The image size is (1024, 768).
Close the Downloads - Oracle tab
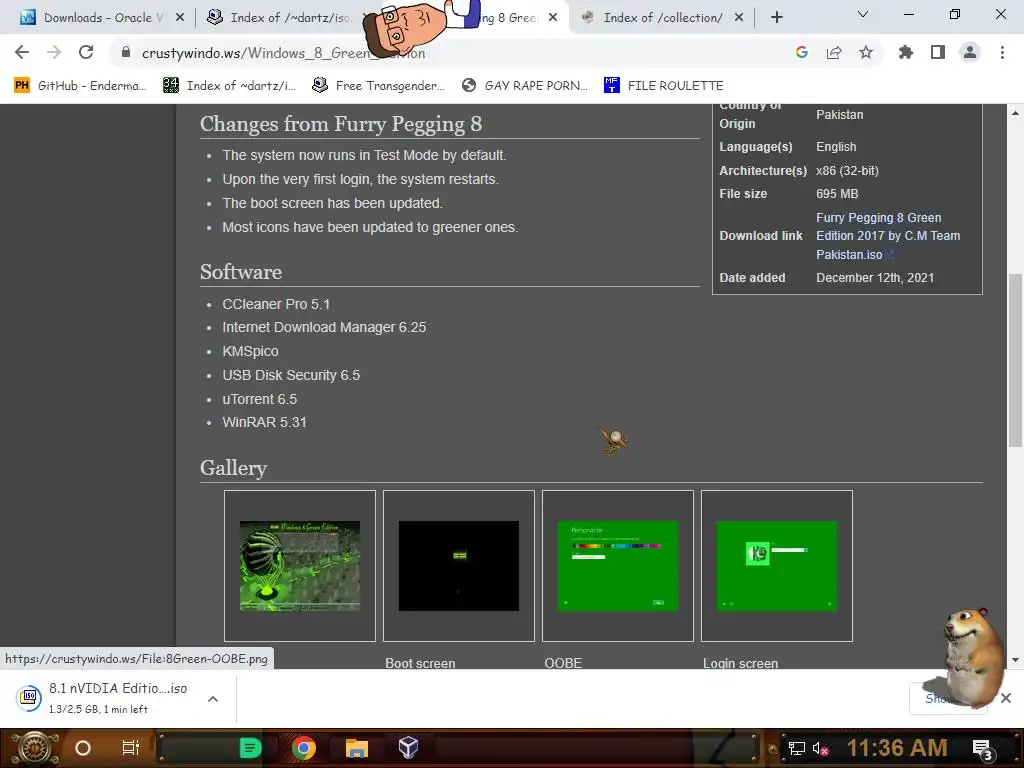(180, 18)
